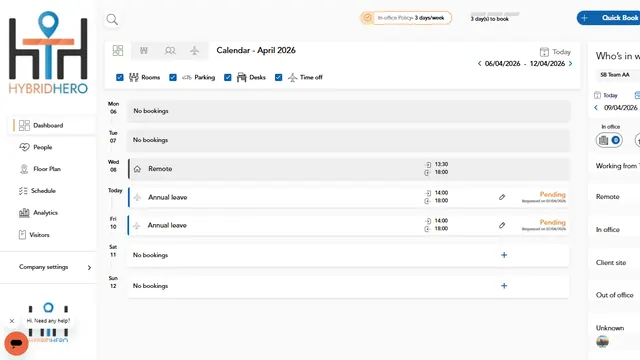The image size is (640, 360).
Task: Click the Today Annual leave airplane icon
Action: tap(138, 198)
